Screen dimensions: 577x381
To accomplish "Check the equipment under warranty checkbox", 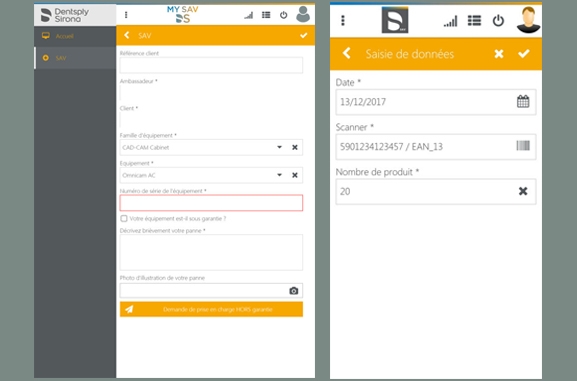I will 124,219.
